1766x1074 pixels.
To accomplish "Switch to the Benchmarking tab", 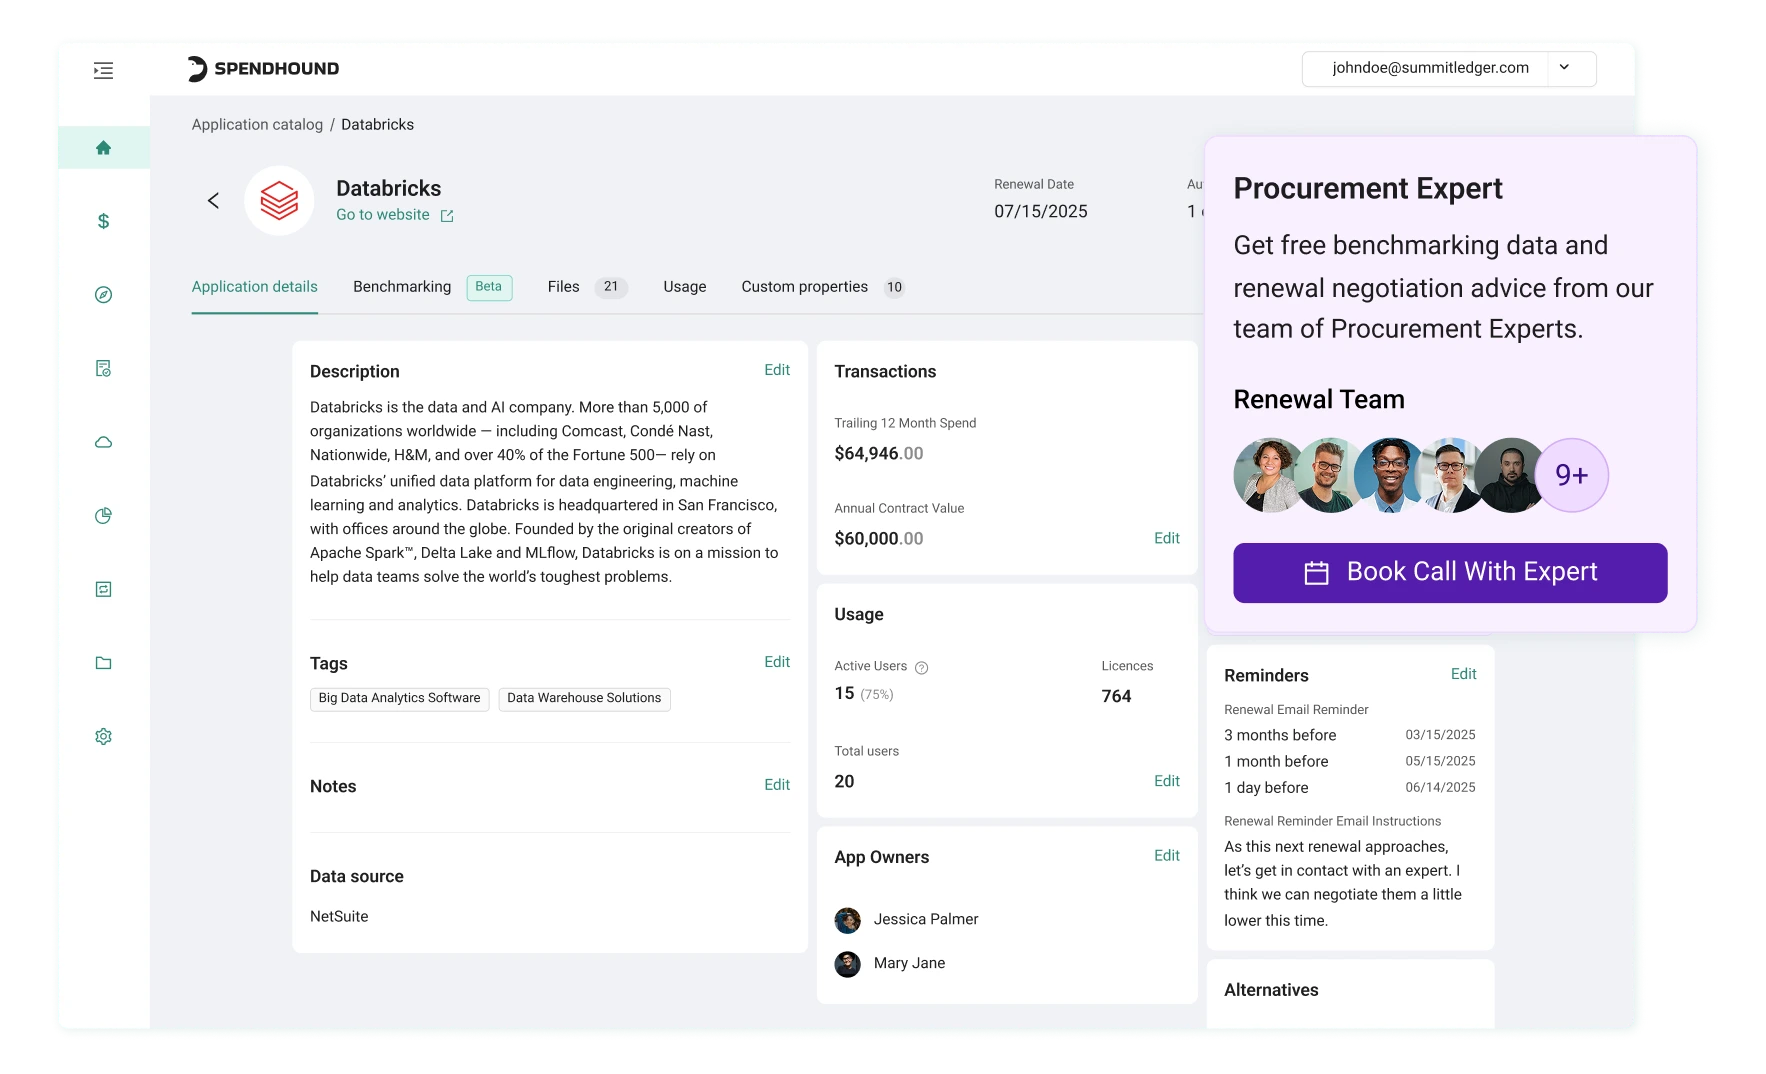I will (x=402, y=287).
